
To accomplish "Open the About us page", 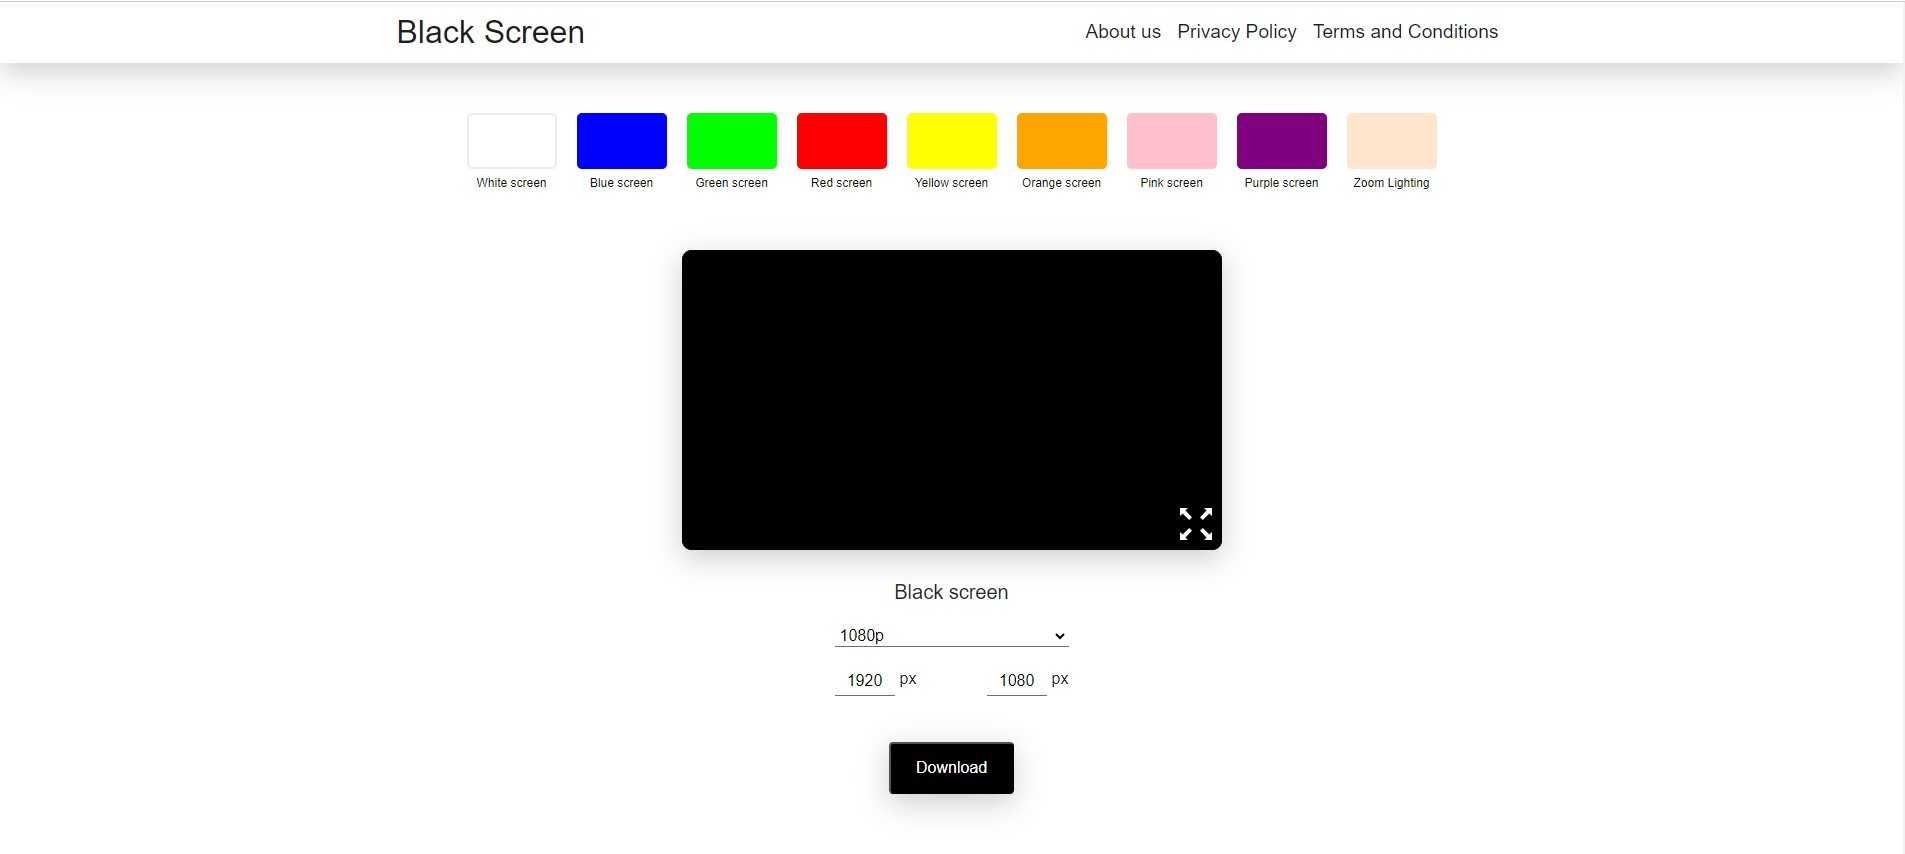I will pos(1122,32).
